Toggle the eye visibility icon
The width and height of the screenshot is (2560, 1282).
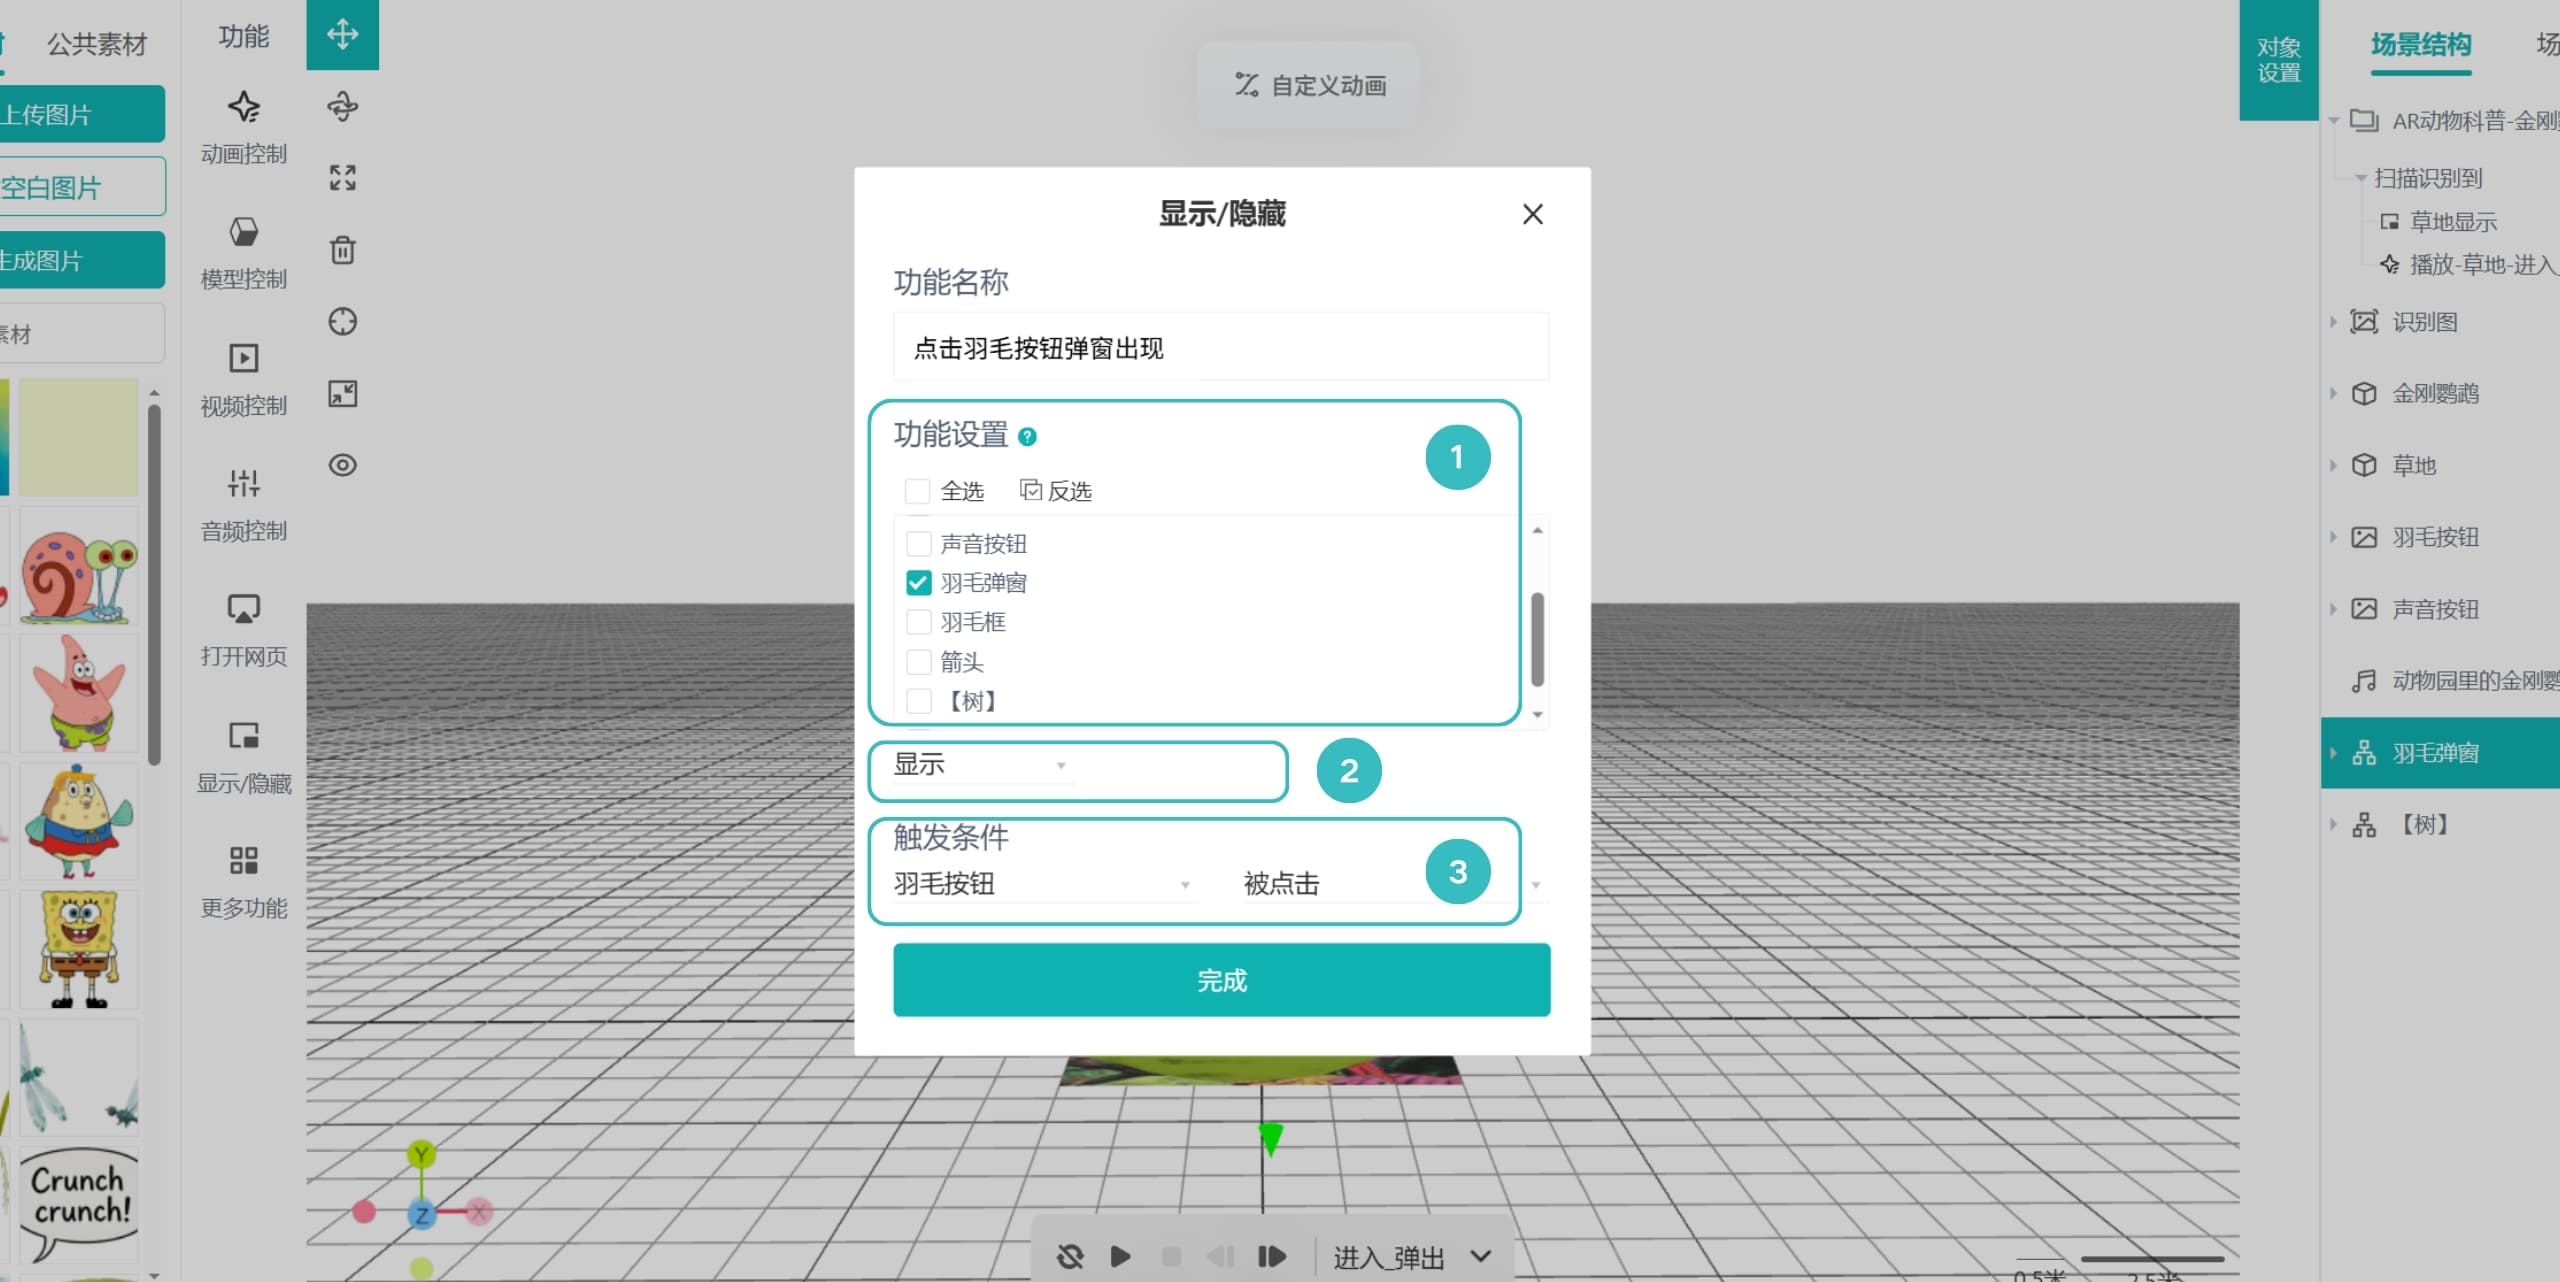pos(342,465)
